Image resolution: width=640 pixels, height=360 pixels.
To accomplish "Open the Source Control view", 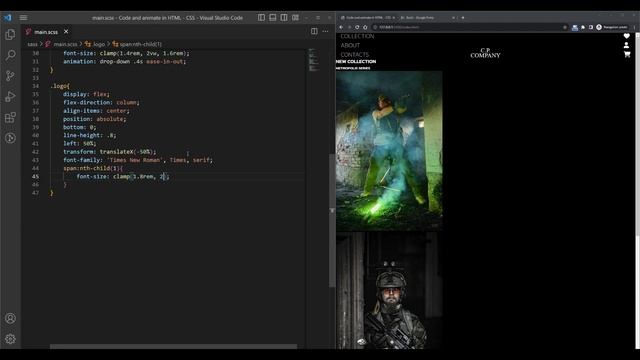I will pos(10,76).
